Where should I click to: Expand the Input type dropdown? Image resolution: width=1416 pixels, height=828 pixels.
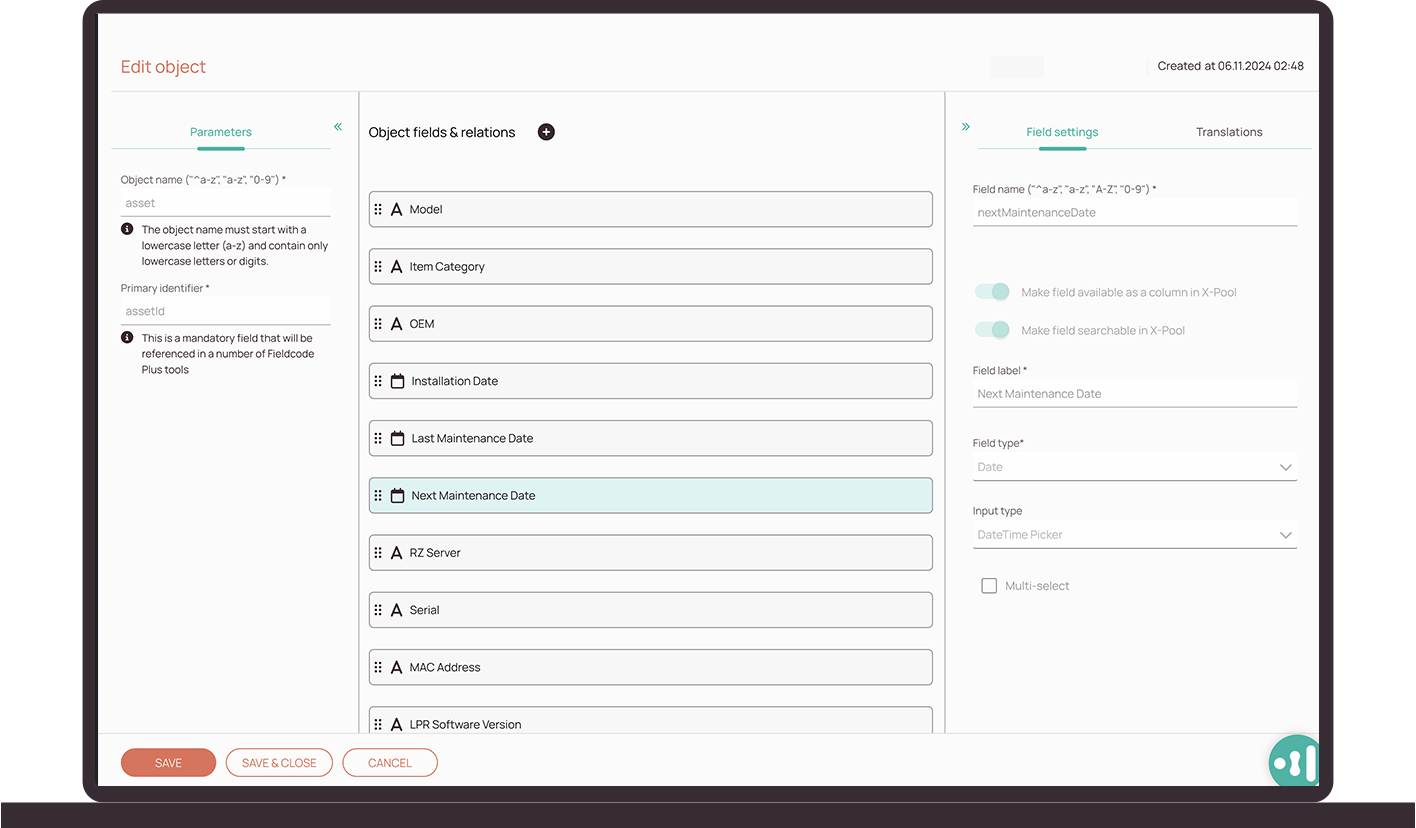(1134, 535)
